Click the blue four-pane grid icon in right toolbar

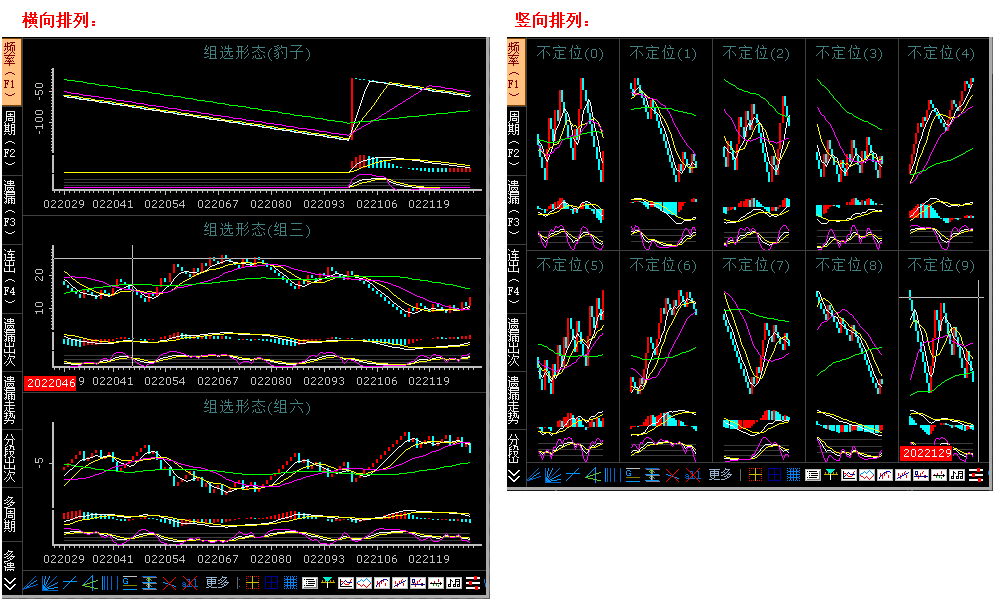775,475
